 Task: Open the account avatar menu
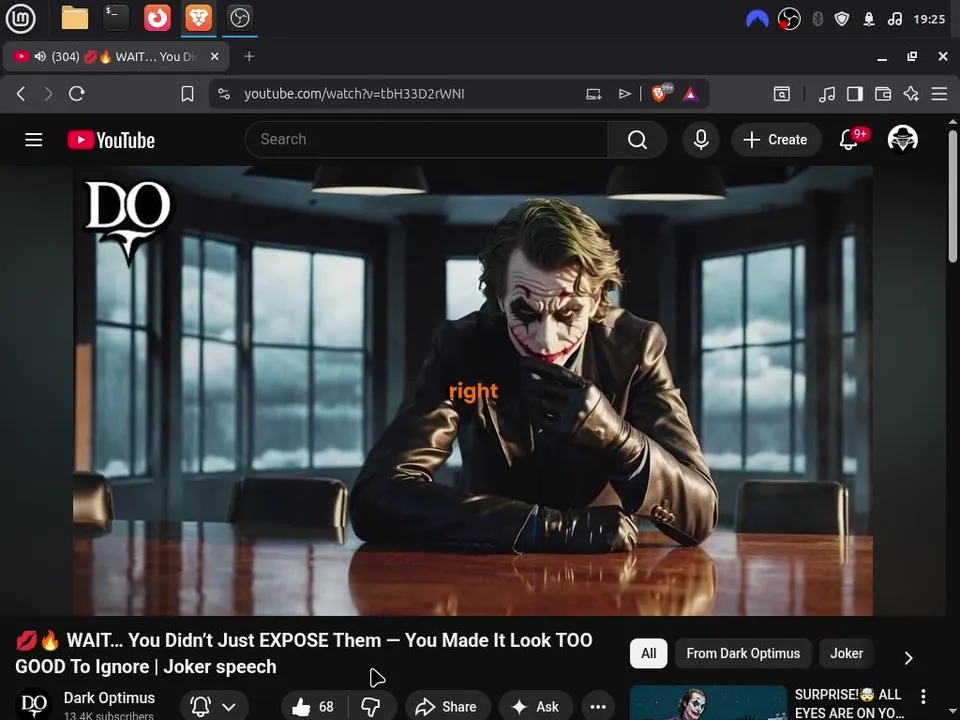(x=902, y=139)
